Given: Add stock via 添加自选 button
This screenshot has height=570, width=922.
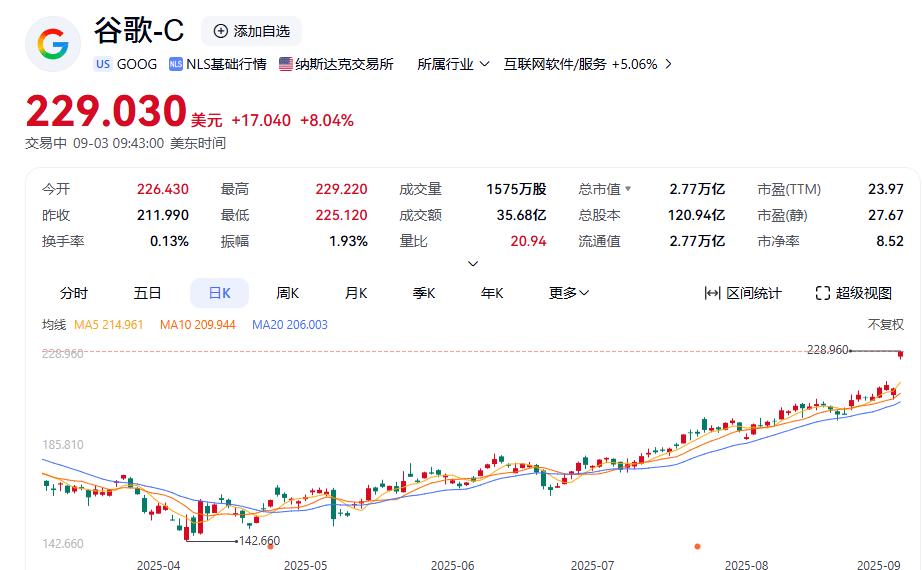Looking at the screenshot, I should [252, 31].
